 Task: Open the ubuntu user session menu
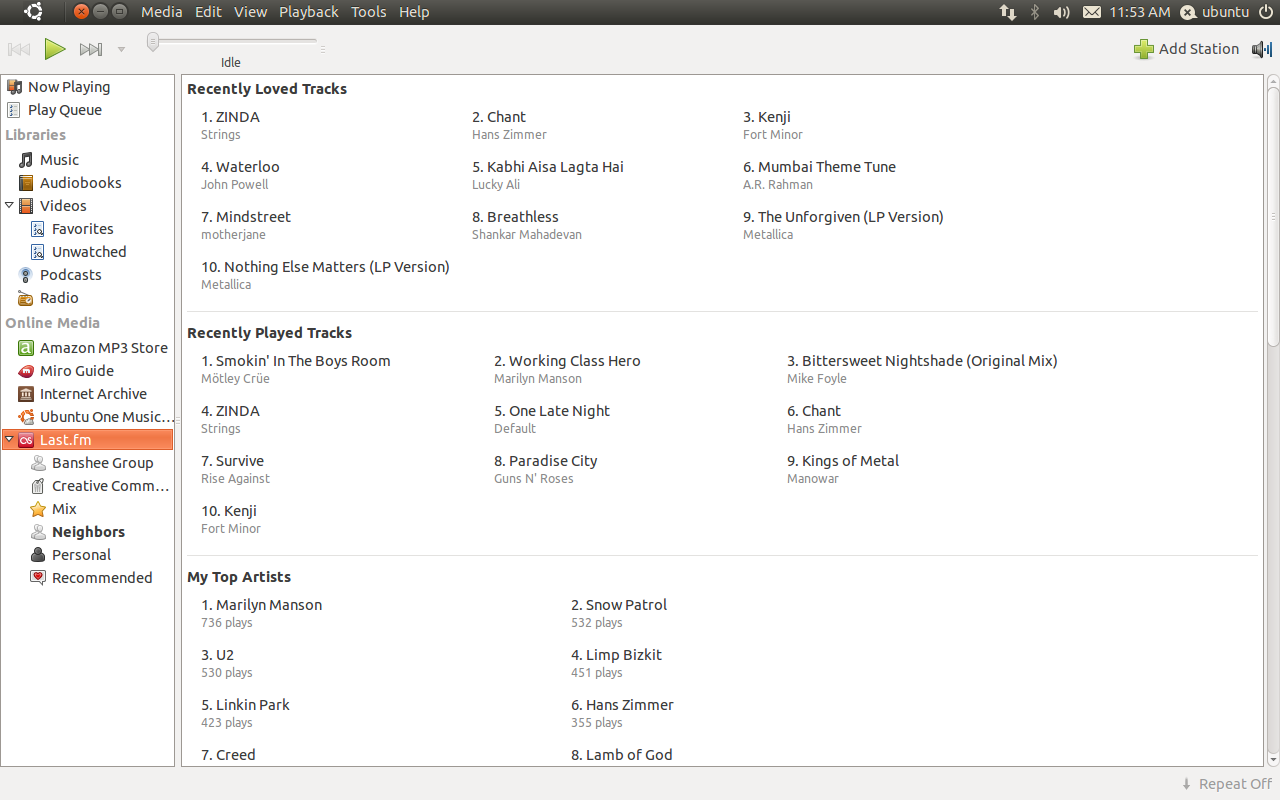1215,12
